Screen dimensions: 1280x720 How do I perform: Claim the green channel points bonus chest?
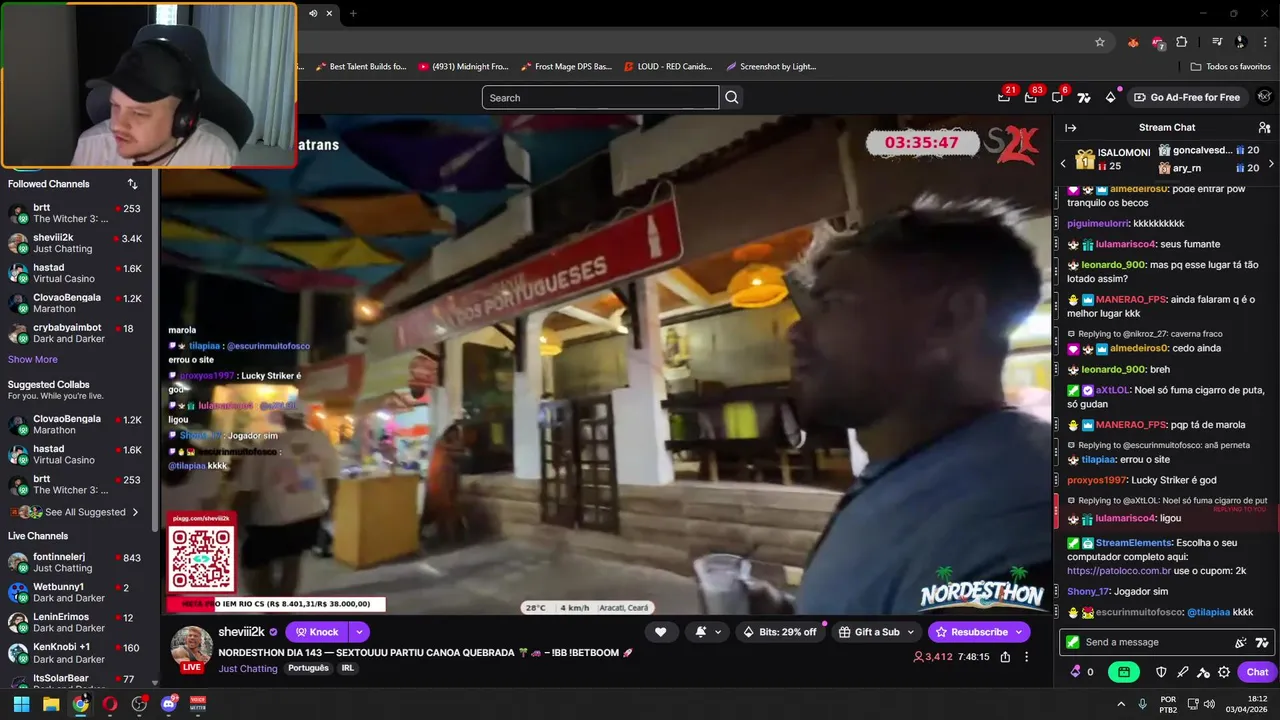click(x=1124, y=672)
